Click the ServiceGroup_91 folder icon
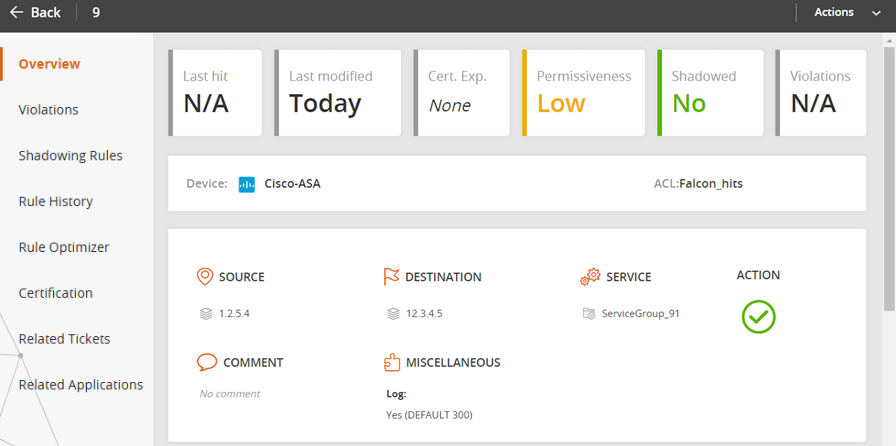This screenshot has width=896, height=446. pos(588,314)
